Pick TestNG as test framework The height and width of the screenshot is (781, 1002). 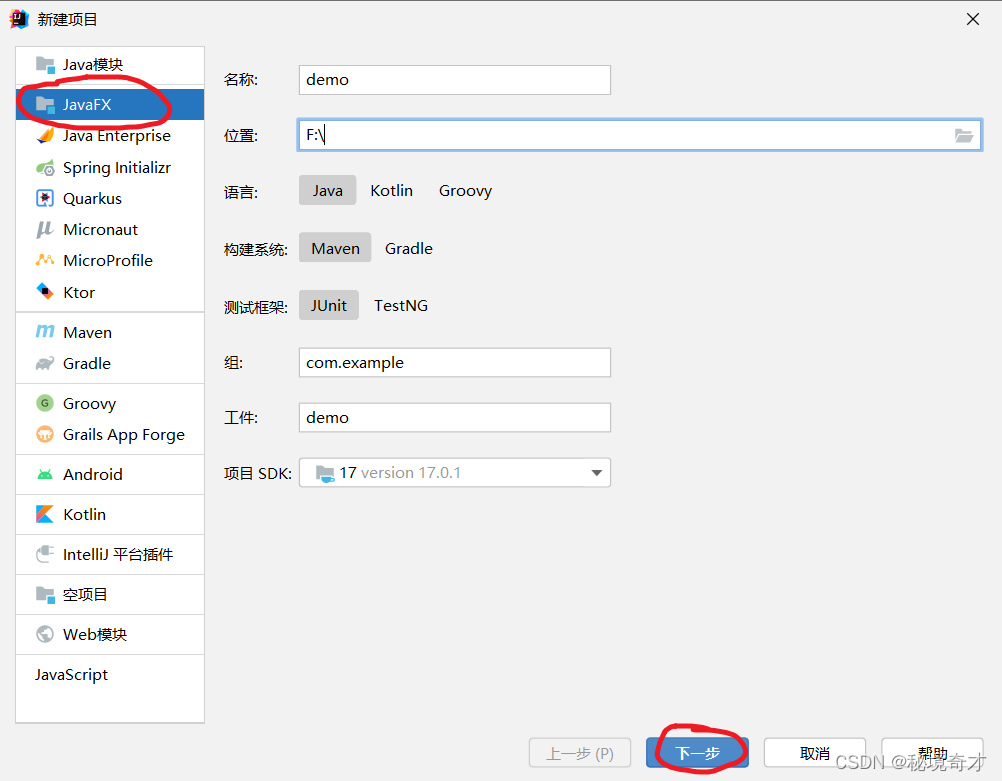(x=401, y=305)
